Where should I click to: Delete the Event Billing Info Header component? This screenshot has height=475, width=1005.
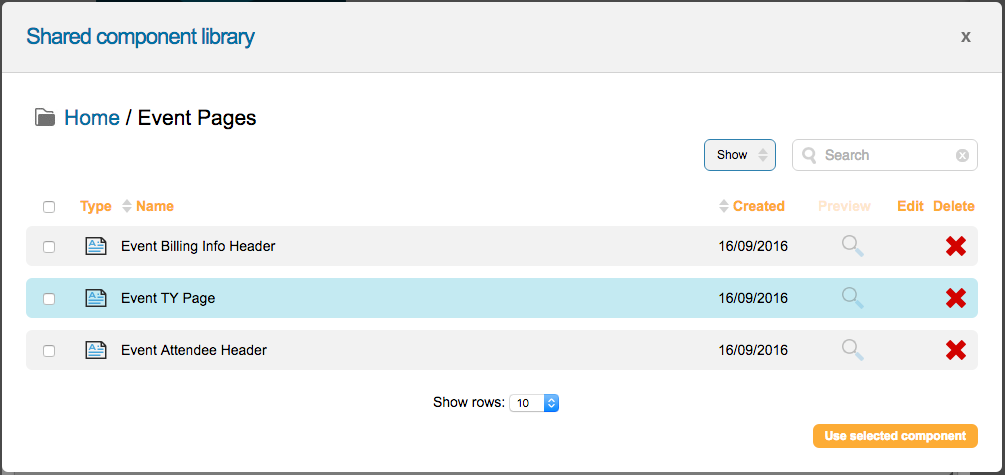[955, 246]
